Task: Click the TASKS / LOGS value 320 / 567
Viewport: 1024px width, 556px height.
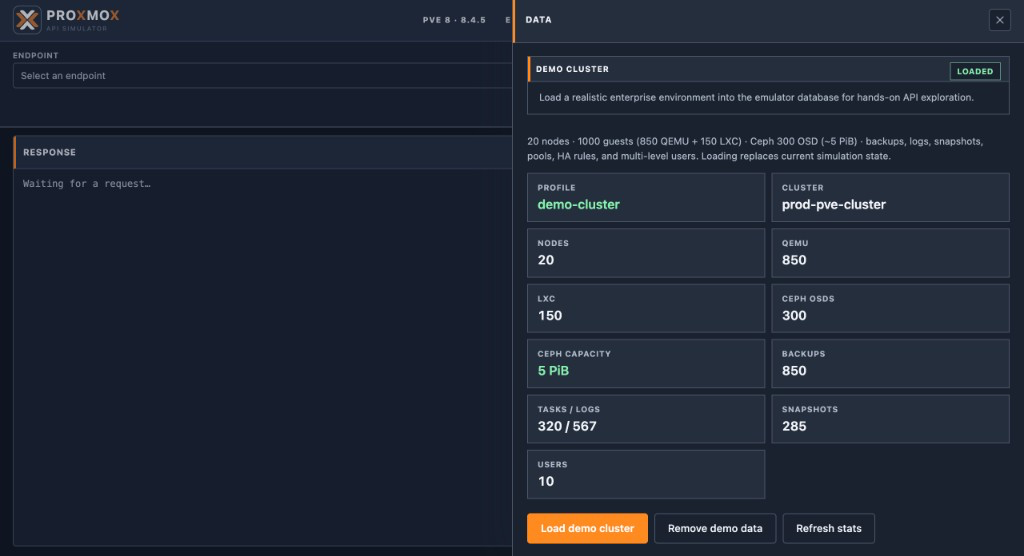Action: (566, 427)
